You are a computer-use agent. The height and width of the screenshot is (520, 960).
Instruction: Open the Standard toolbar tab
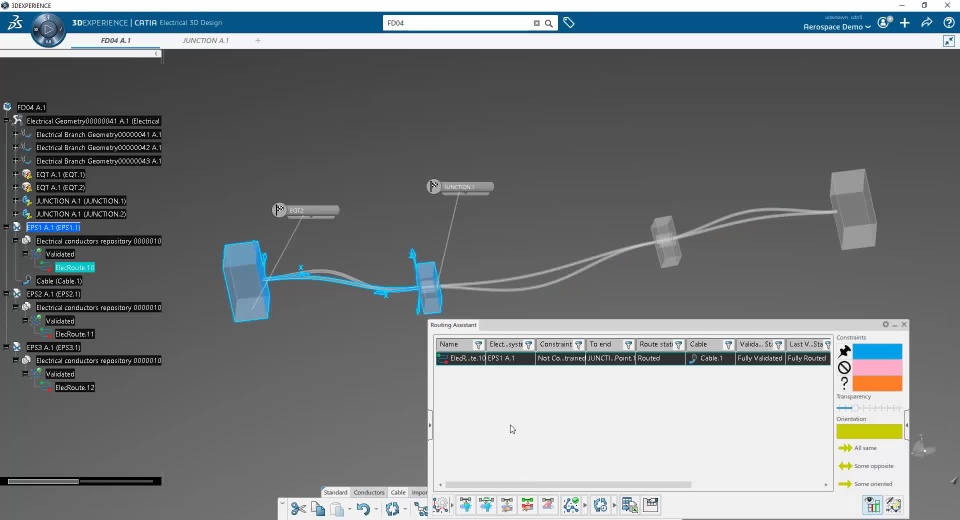[336, 492]
